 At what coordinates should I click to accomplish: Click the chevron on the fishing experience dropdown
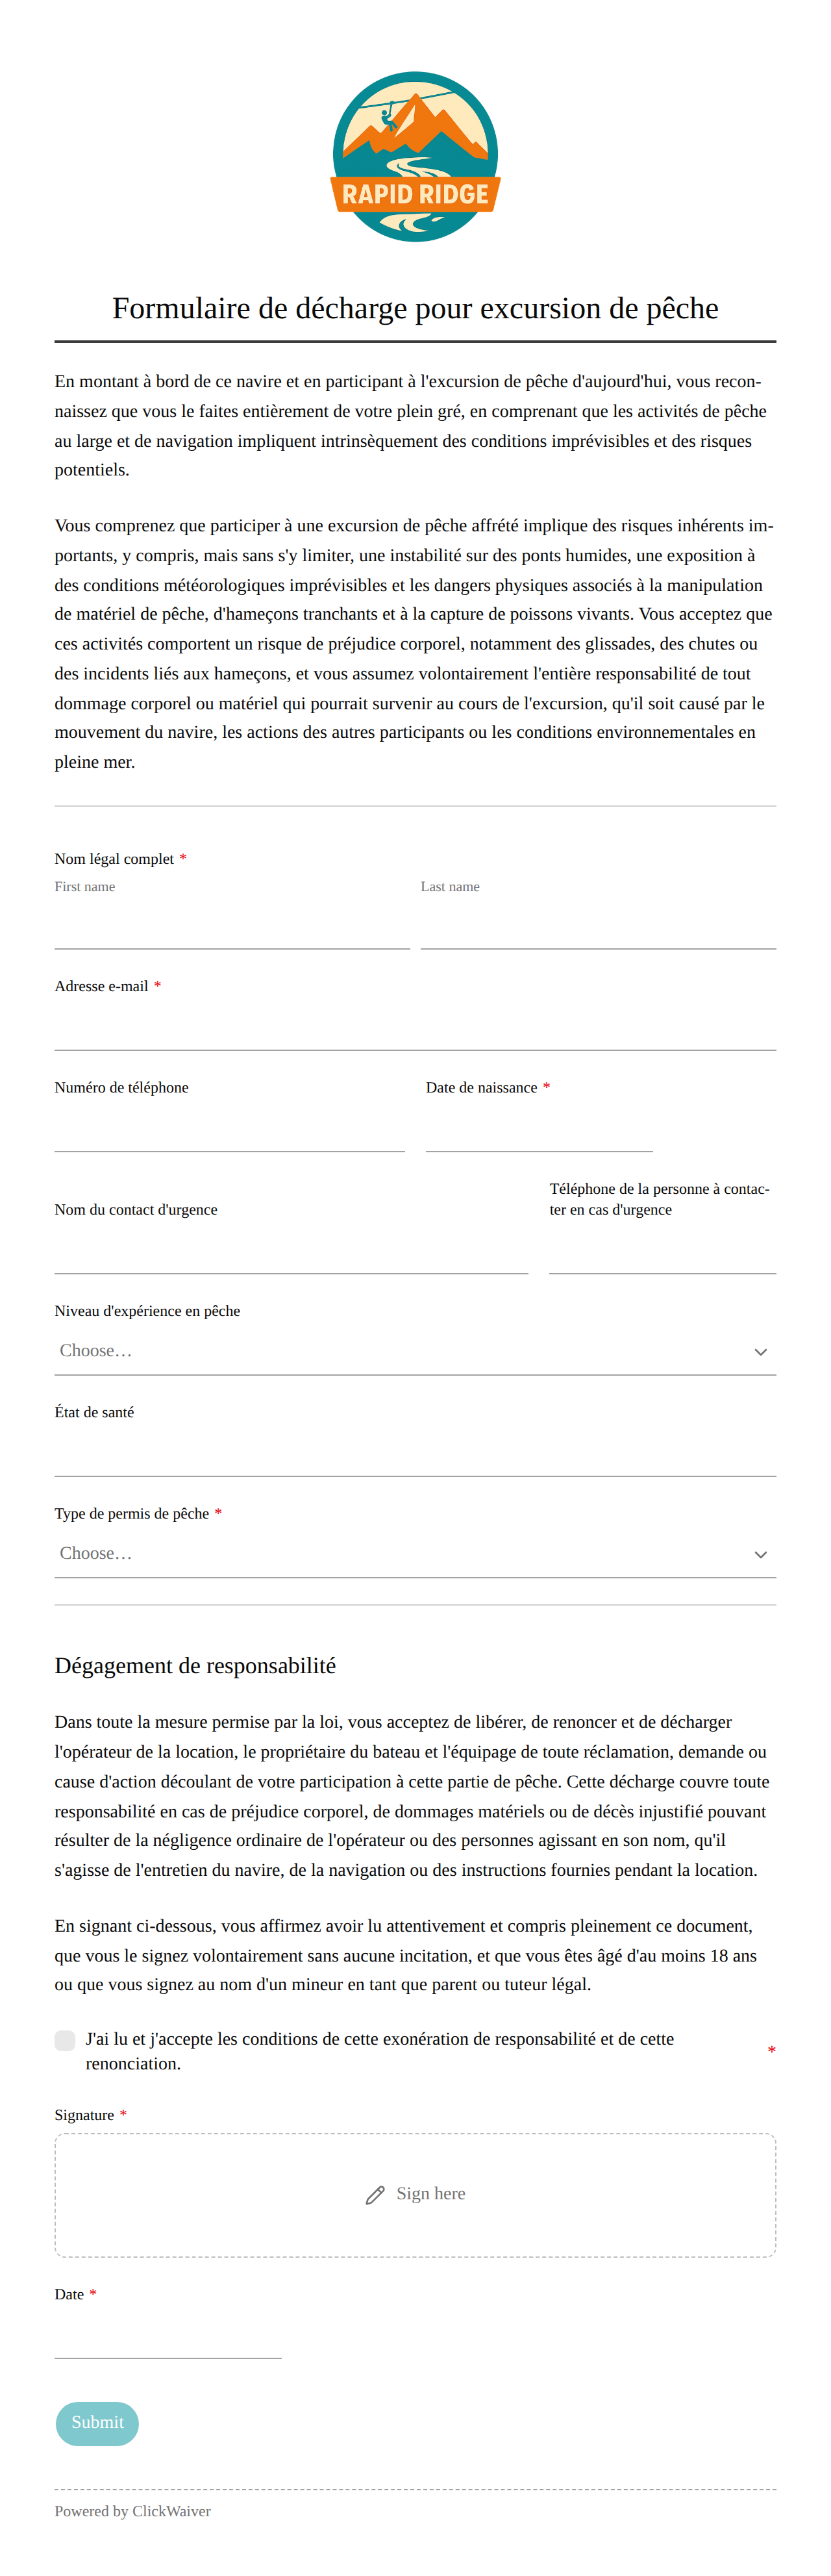pyautogui.click(x=760, y=1351)
